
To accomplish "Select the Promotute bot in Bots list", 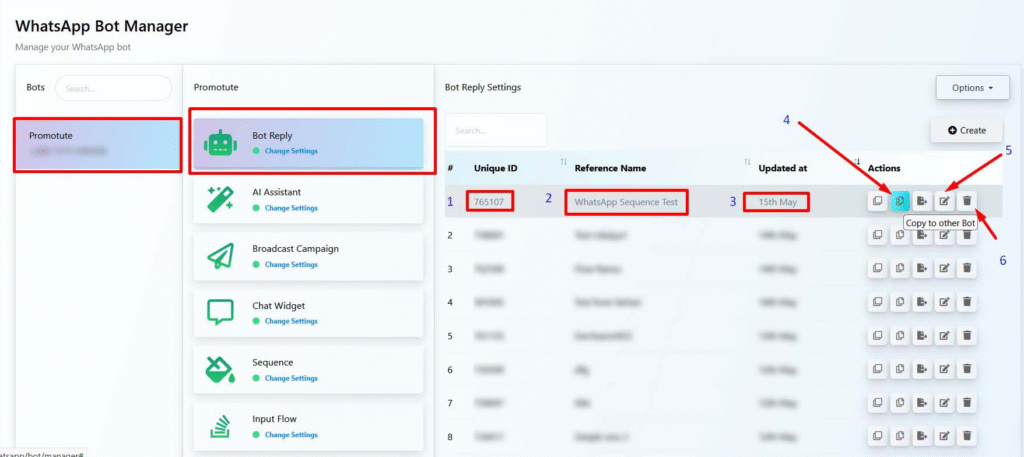I will coord(97,145).
